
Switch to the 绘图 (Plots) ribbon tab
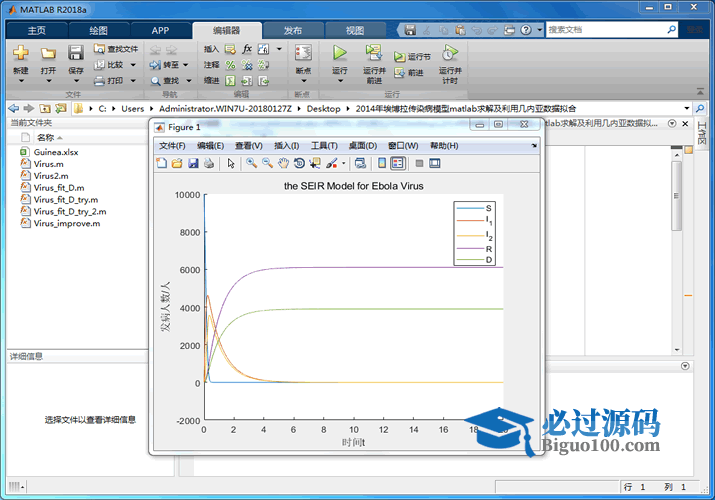pyautogui.click(x=98, y=30)
